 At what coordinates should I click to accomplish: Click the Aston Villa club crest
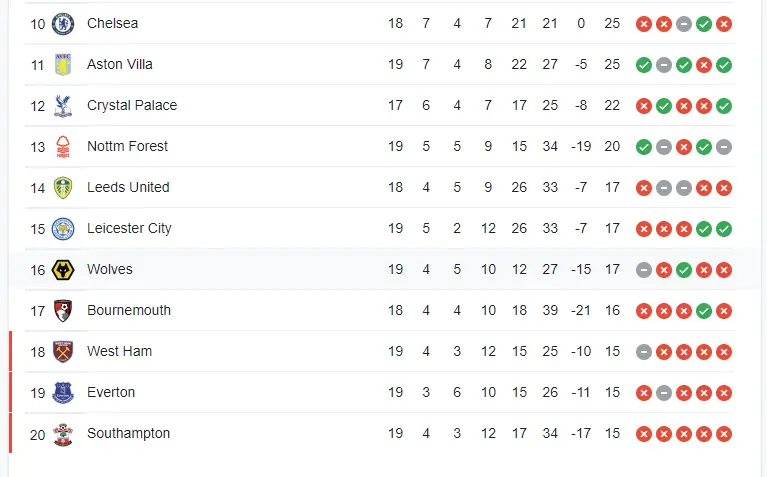(x=63, y=64)
